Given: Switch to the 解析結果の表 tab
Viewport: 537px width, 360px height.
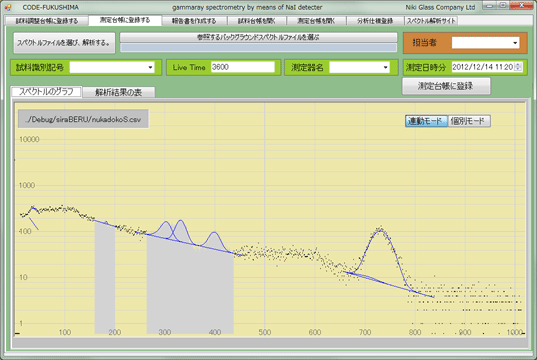Looking at the screenshot, I should (118, 92).
